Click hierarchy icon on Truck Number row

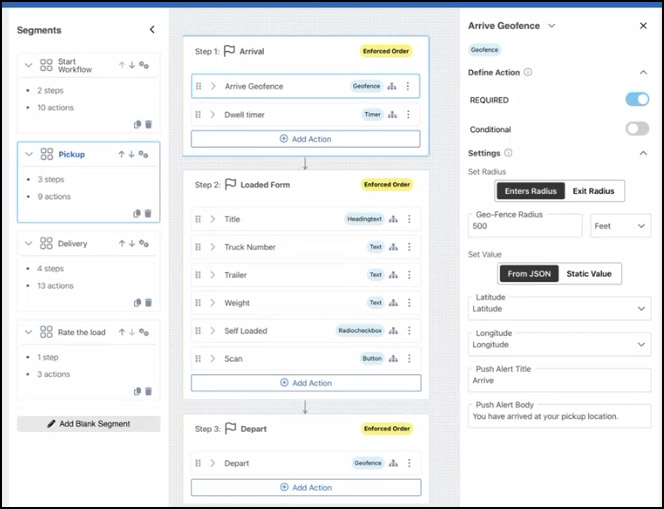393,247
